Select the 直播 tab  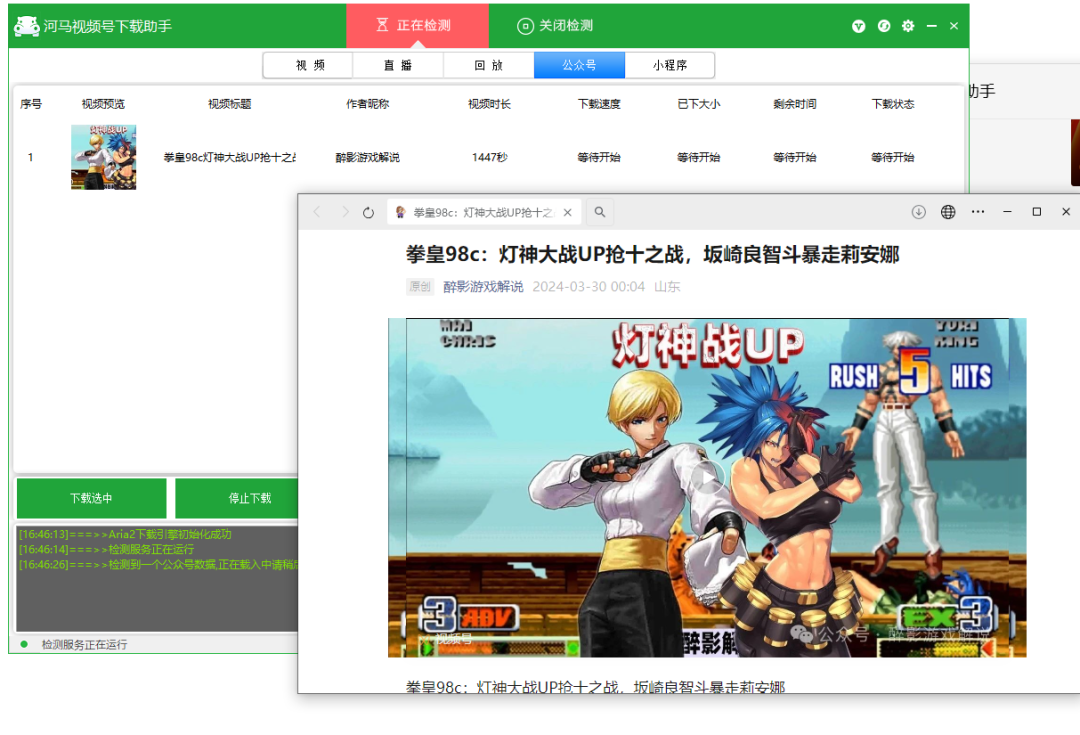(398, 64)
